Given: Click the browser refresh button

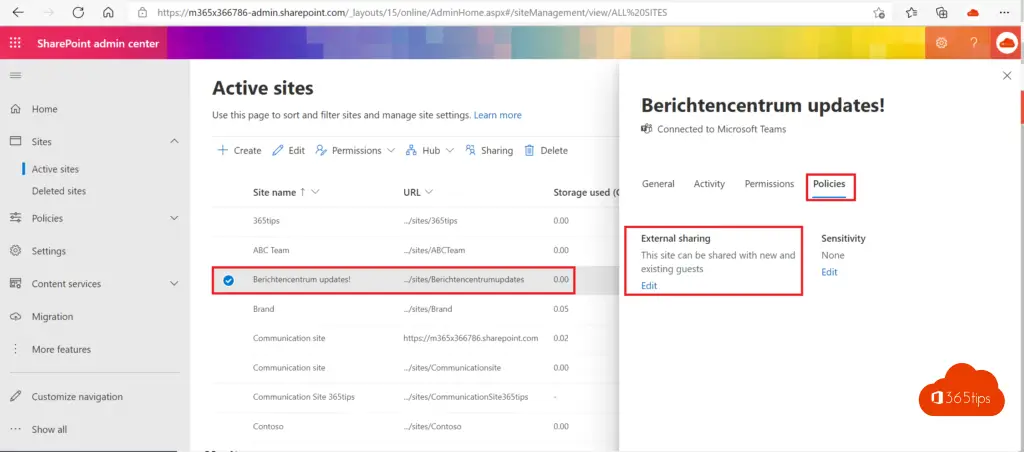Looking at the screenshot, I should pos(77,13).
